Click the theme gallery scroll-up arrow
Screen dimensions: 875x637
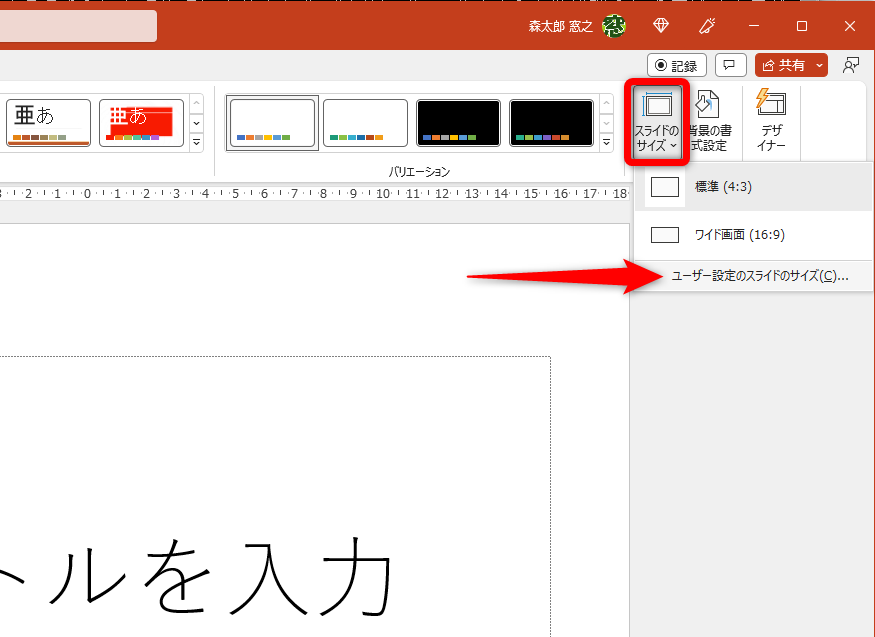197,101
